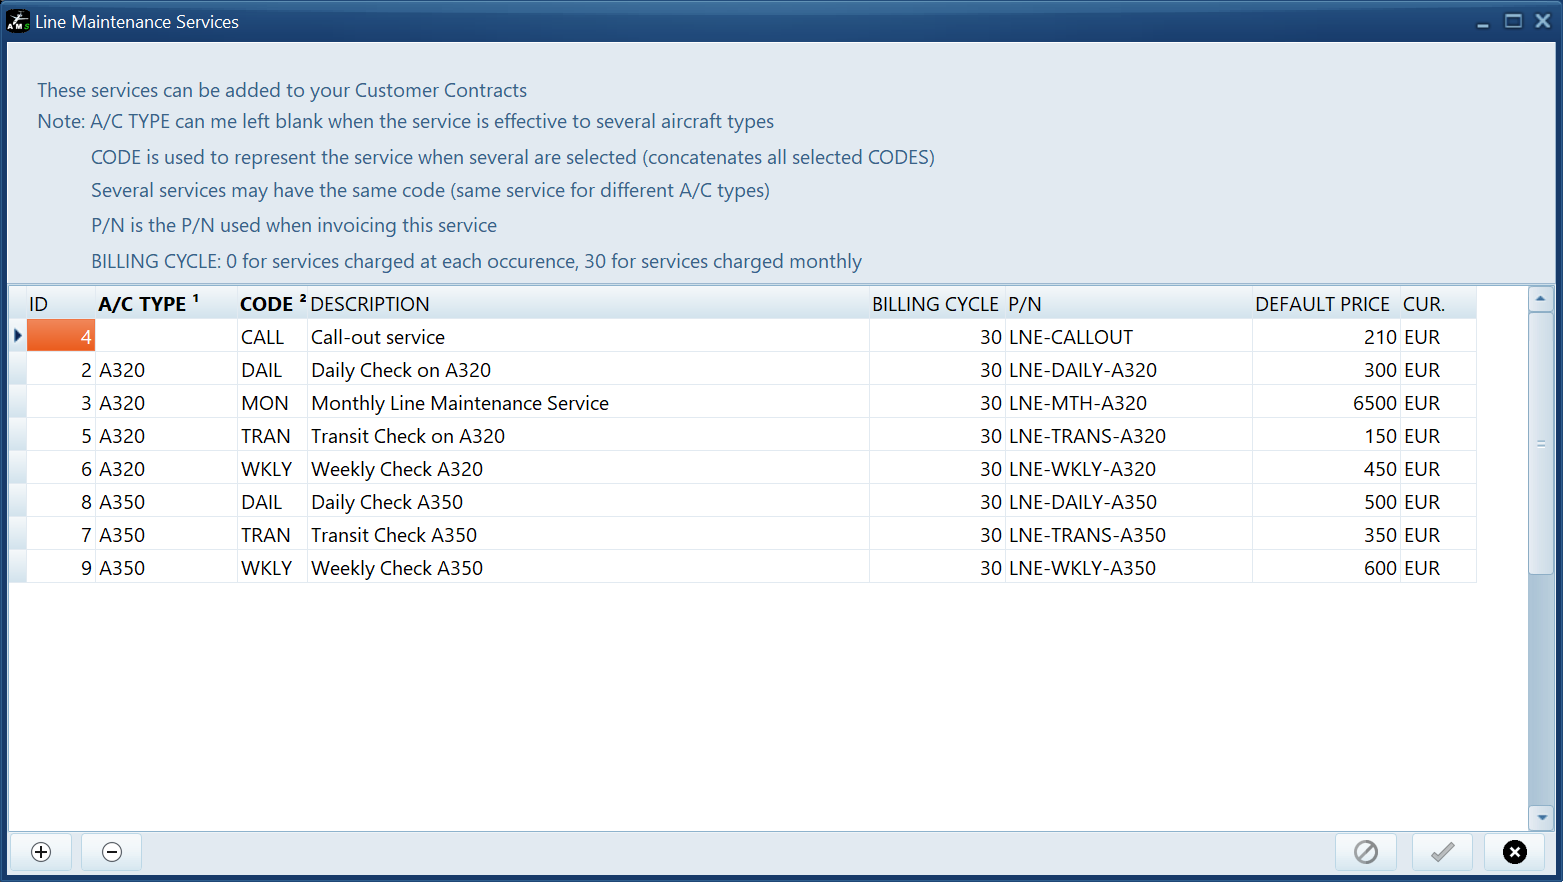
Task: Select the default price 300 cell
Action: (1325, 370)
